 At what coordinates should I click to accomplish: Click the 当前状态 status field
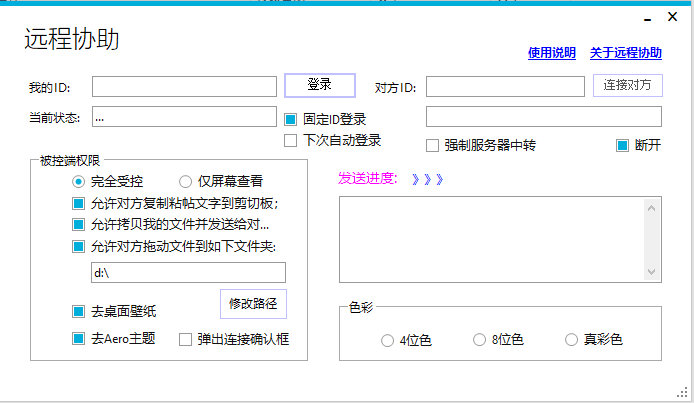184,116
